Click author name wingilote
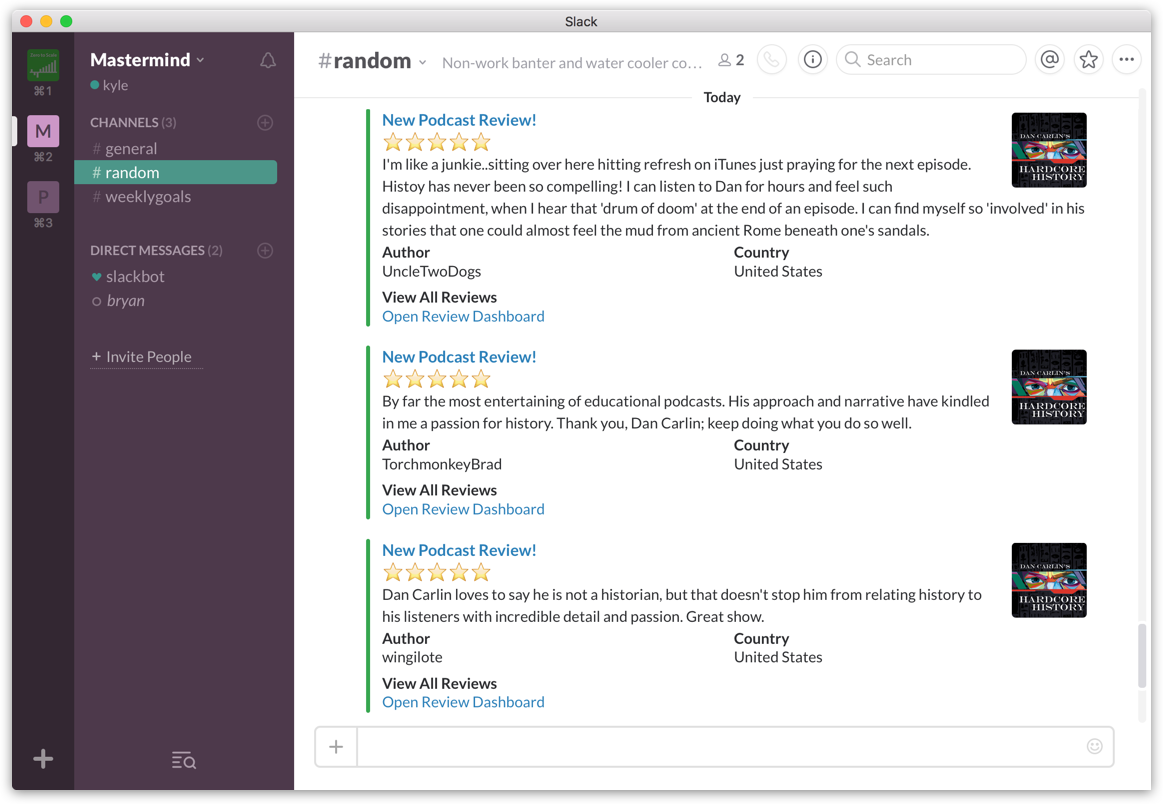1163x804 pixels. [x=412, y=657]
